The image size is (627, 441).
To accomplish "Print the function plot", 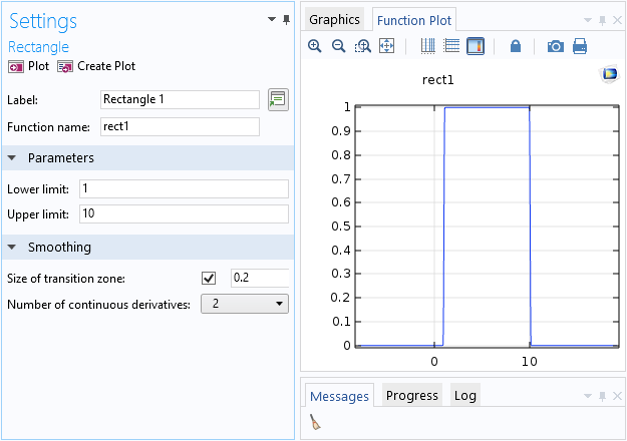I will coord(580,46).
